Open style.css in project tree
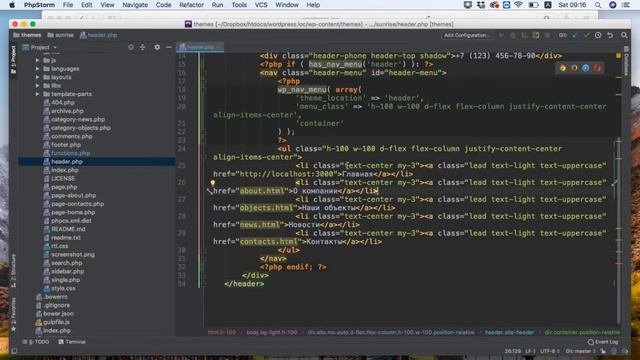Screen dimensions: 640x360 point(63,288)
